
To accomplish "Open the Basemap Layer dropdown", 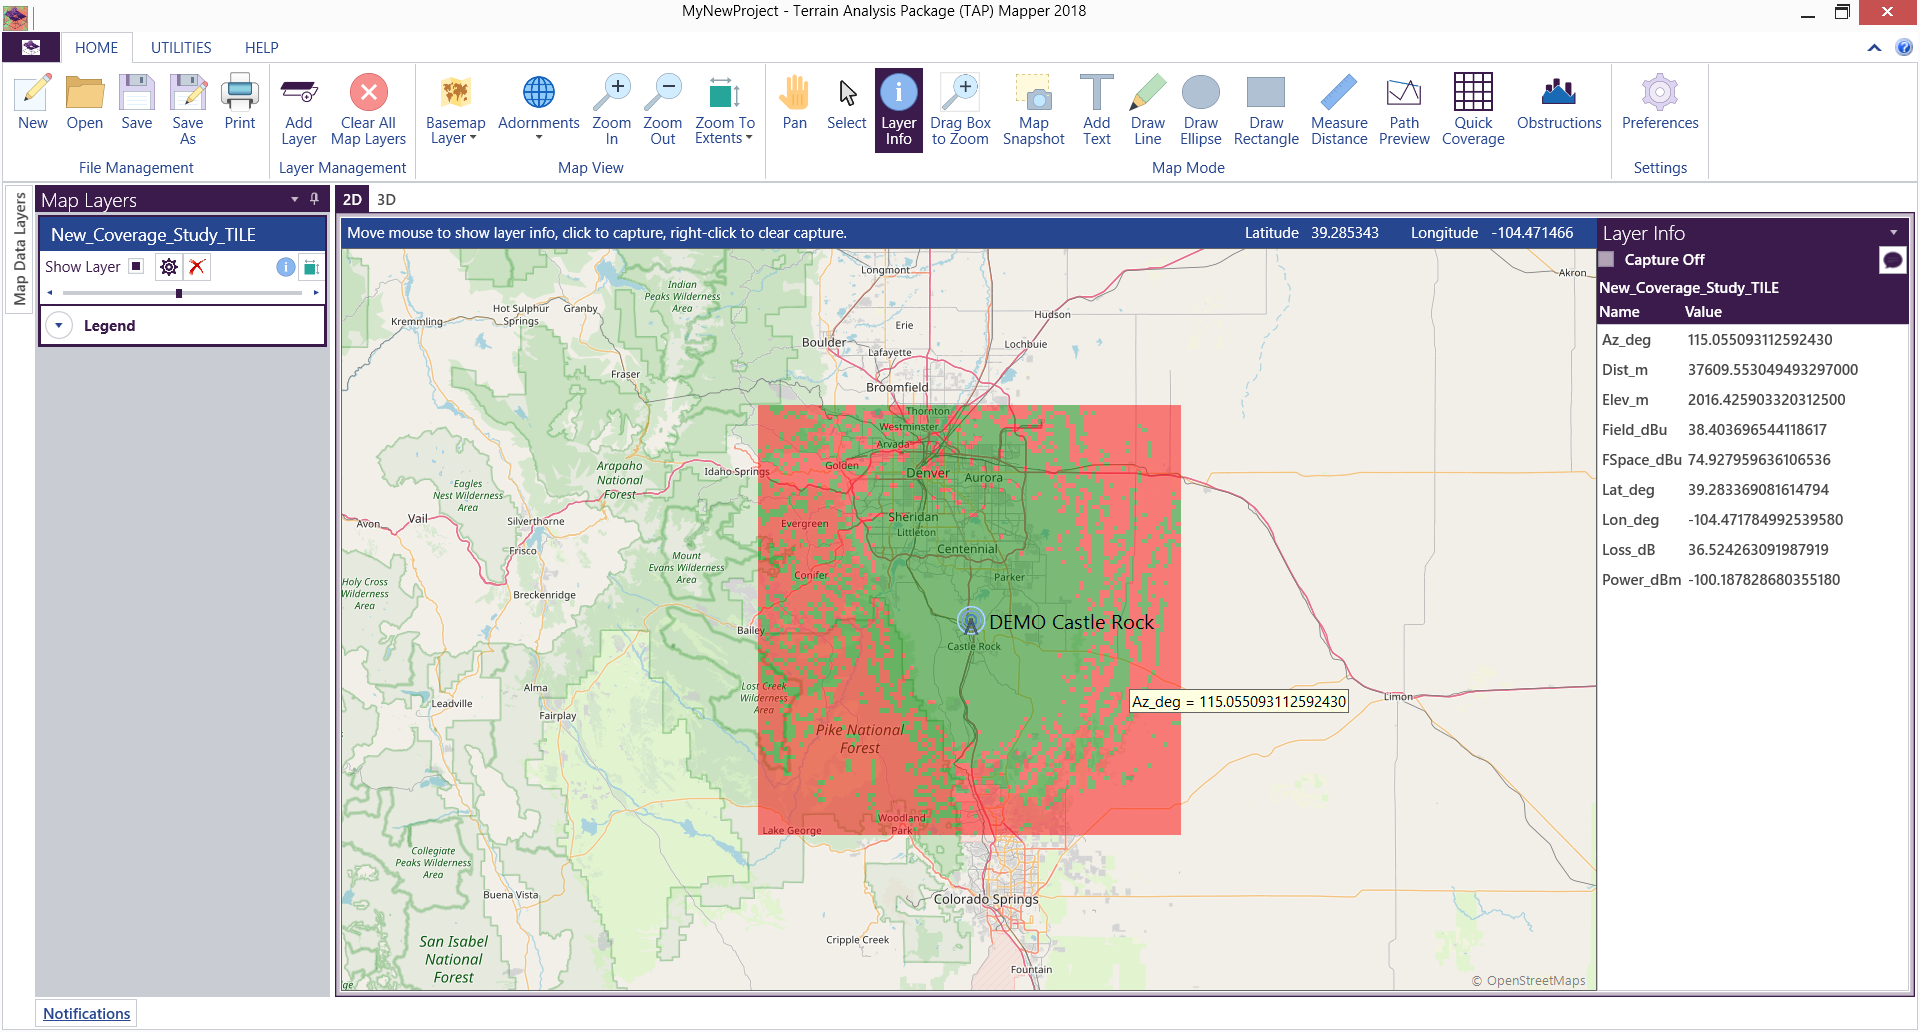I will (x=455, y=110).
